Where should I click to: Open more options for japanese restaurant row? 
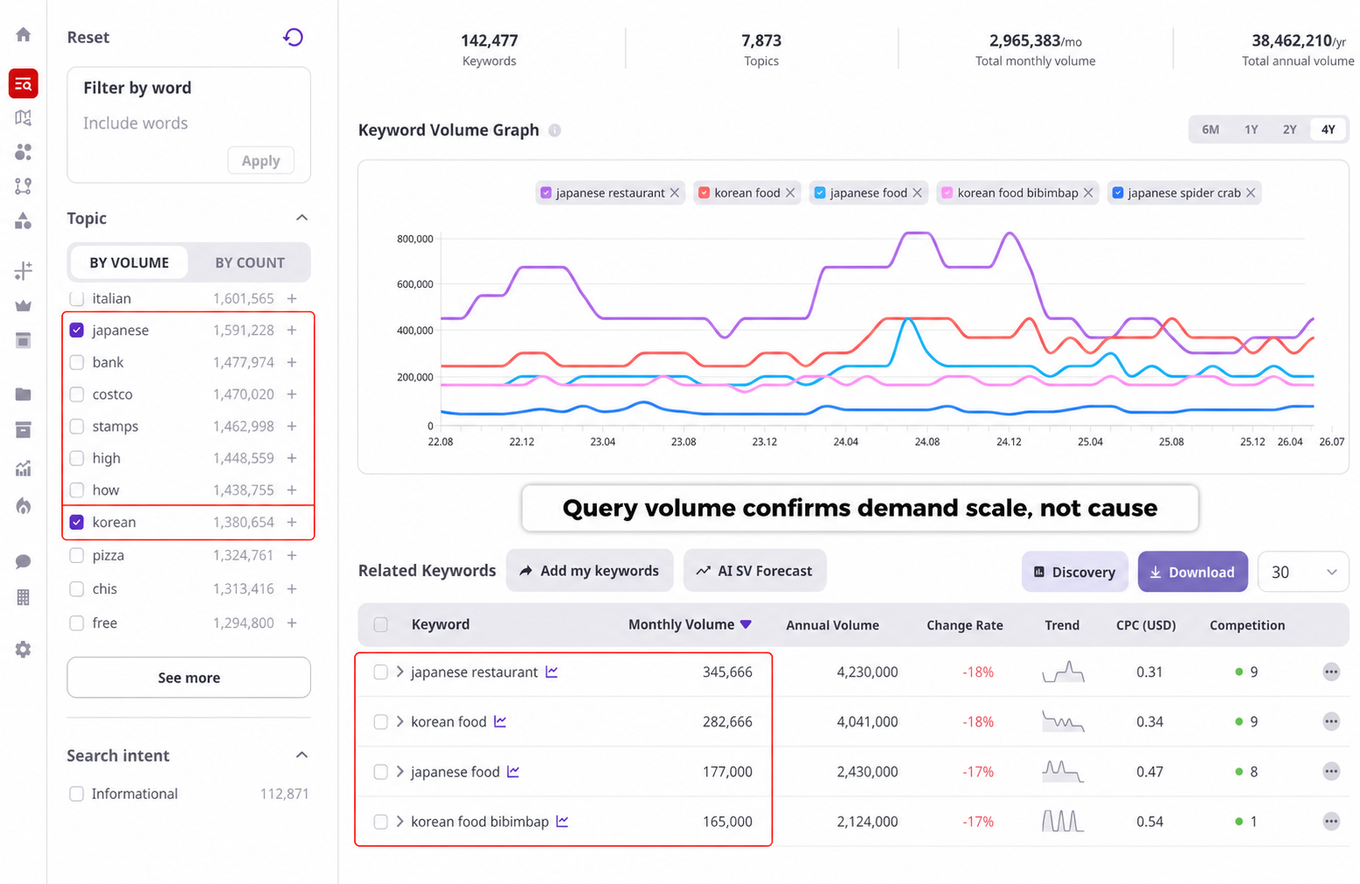point(1331,672)
